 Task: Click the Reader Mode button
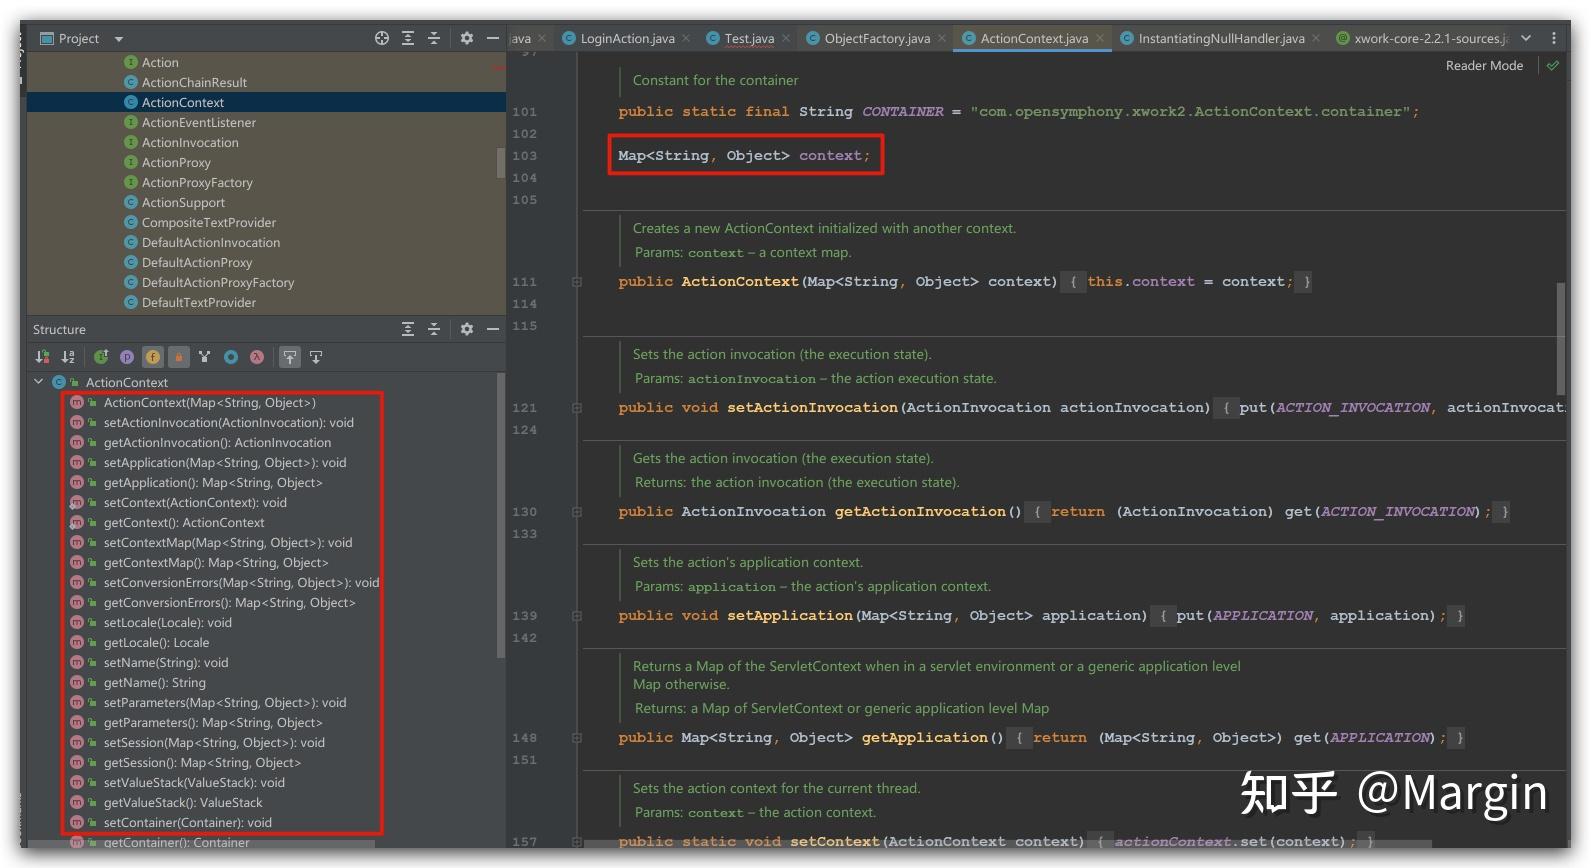(x=1484, y=66)
